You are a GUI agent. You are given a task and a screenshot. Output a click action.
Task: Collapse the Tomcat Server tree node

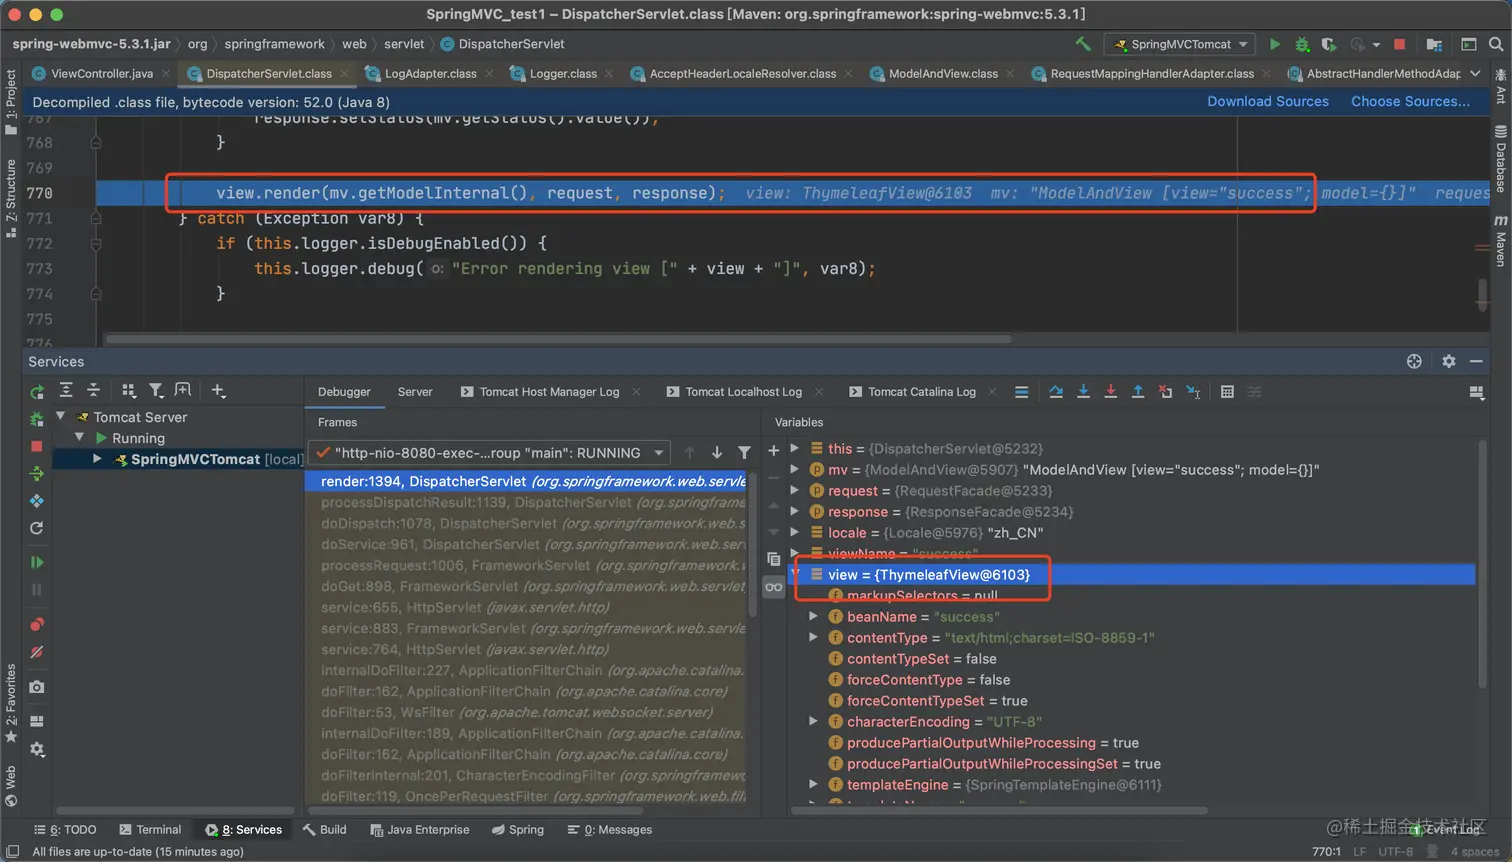pyautogui.click(x=61, y=416)
